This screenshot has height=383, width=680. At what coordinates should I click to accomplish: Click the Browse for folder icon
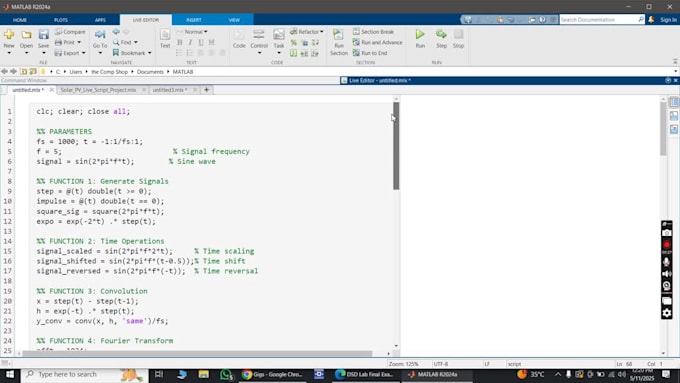tap(33, 72)
